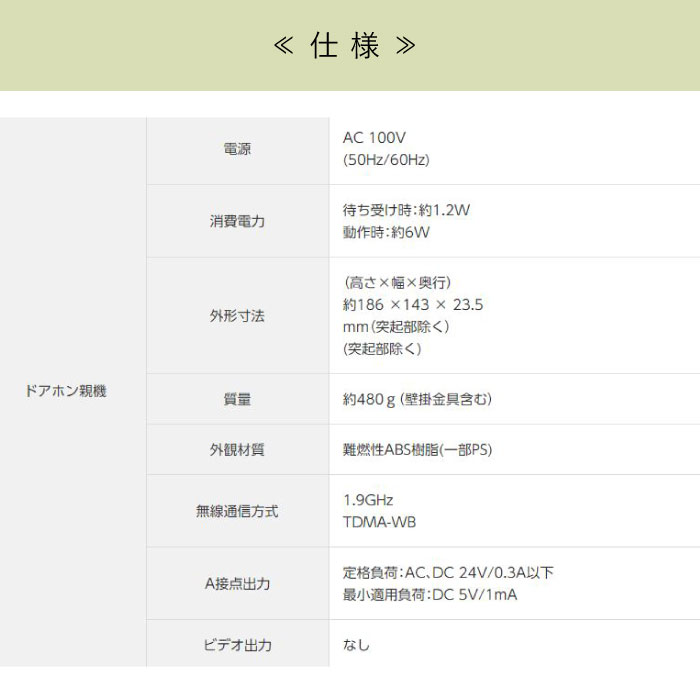Screen dimensions: 700x700
Task: Click the ビデオ出力 label cell
Action: coord(237,645)
